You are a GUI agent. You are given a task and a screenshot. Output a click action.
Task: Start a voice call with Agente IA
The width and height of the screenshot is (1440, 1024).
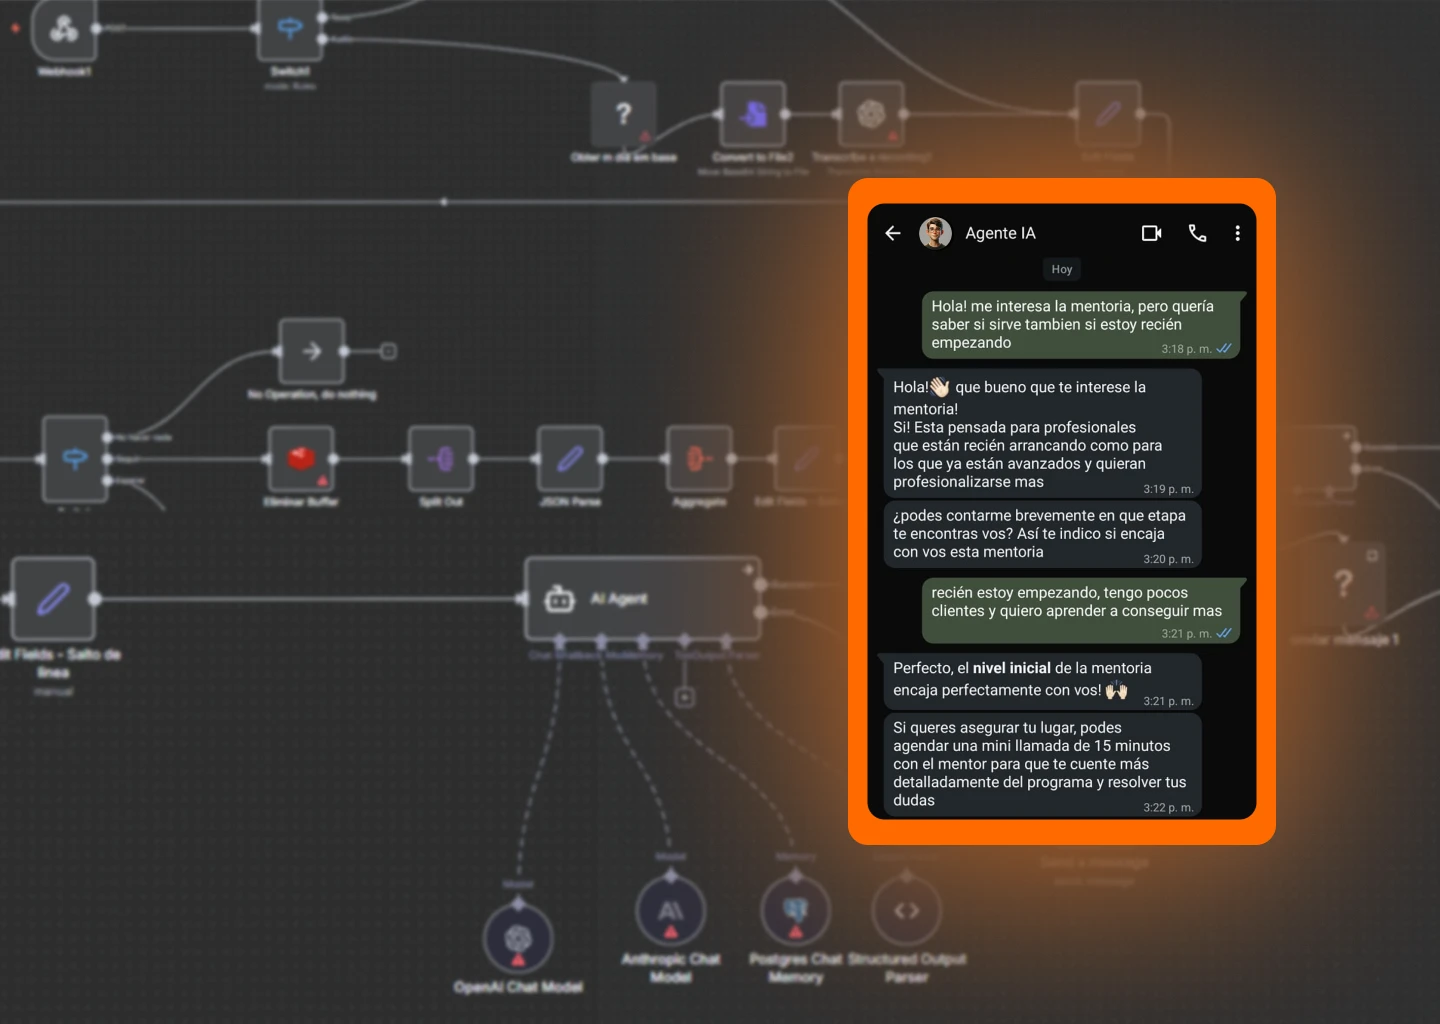click(x=1197, y=233)
